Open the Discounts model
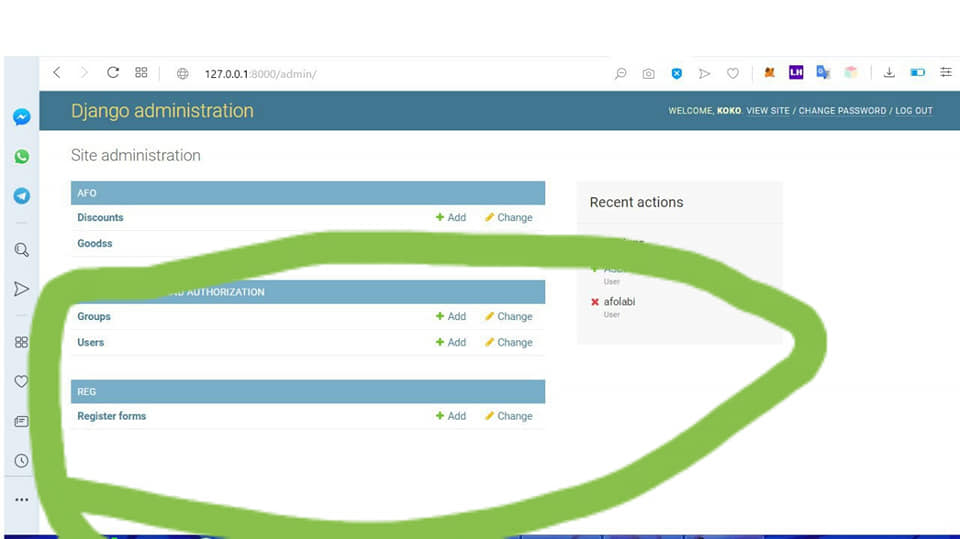 (100, 217)
